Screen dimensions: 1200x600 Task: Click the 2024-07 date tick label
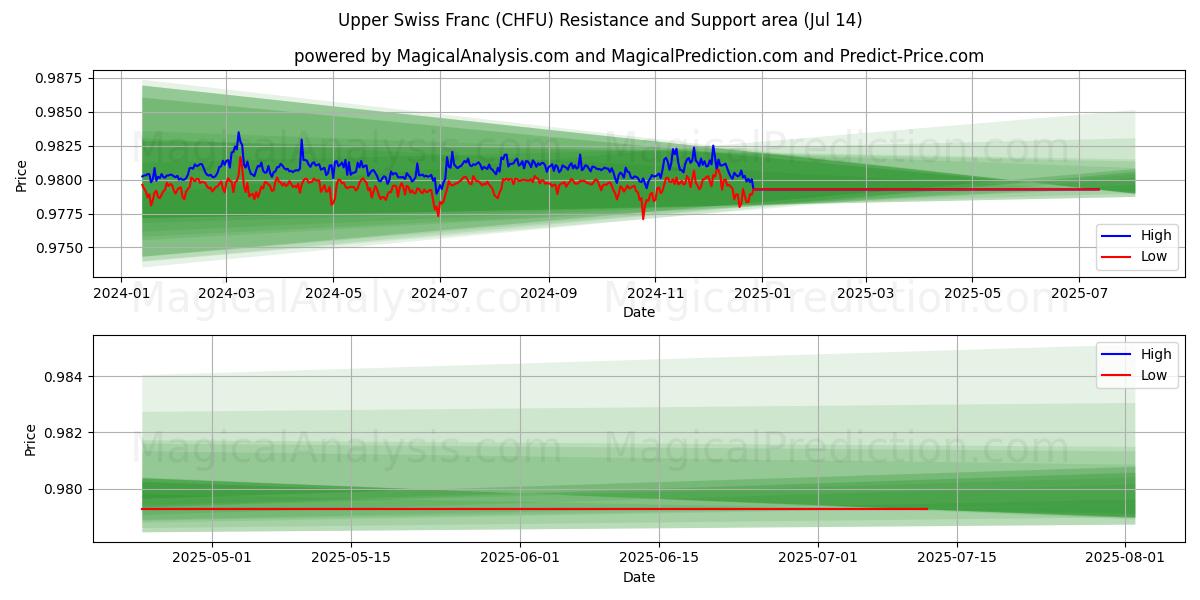(440, 294)
